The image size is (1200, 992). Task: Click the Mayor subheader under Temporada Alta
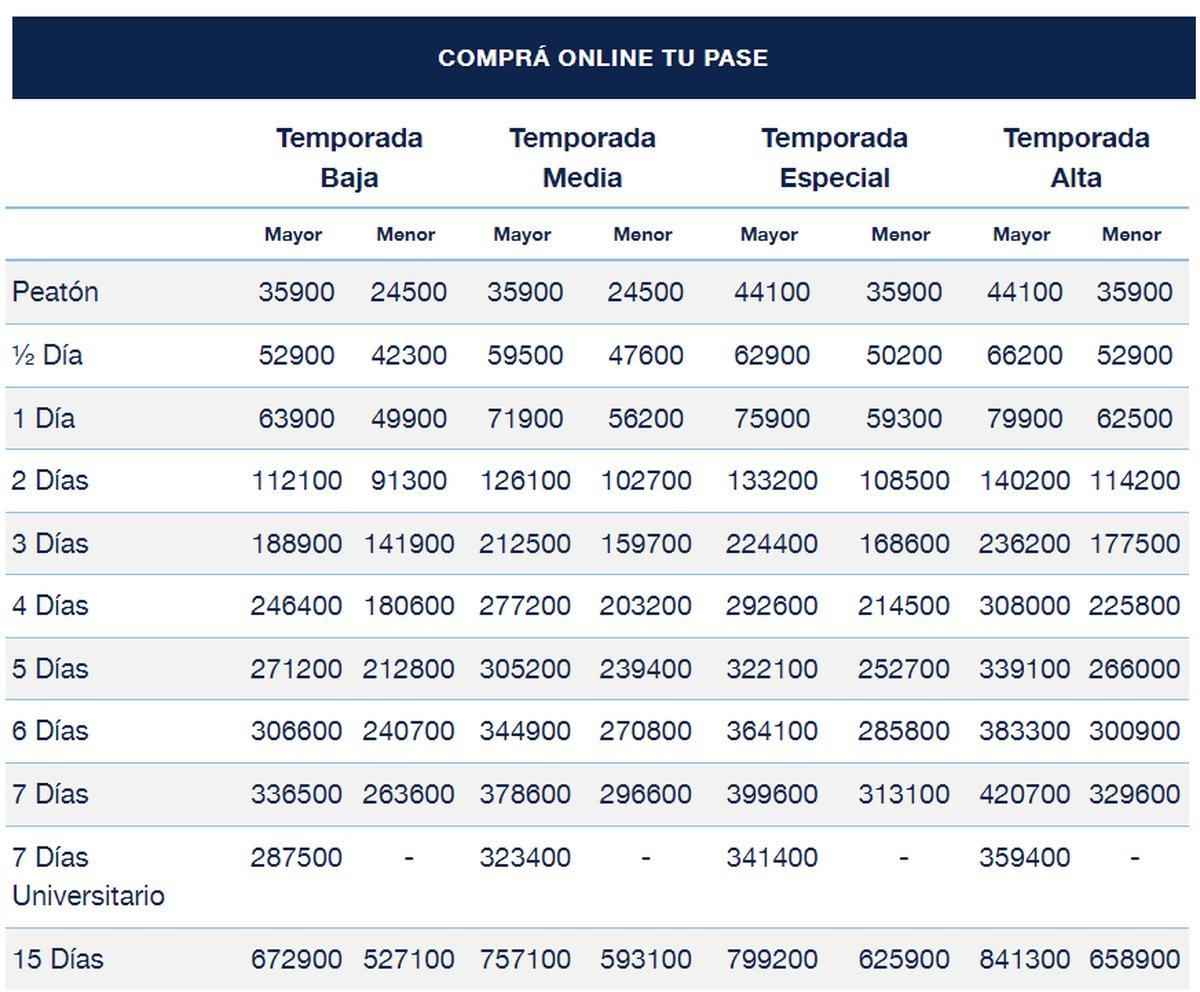[1021, 235]
